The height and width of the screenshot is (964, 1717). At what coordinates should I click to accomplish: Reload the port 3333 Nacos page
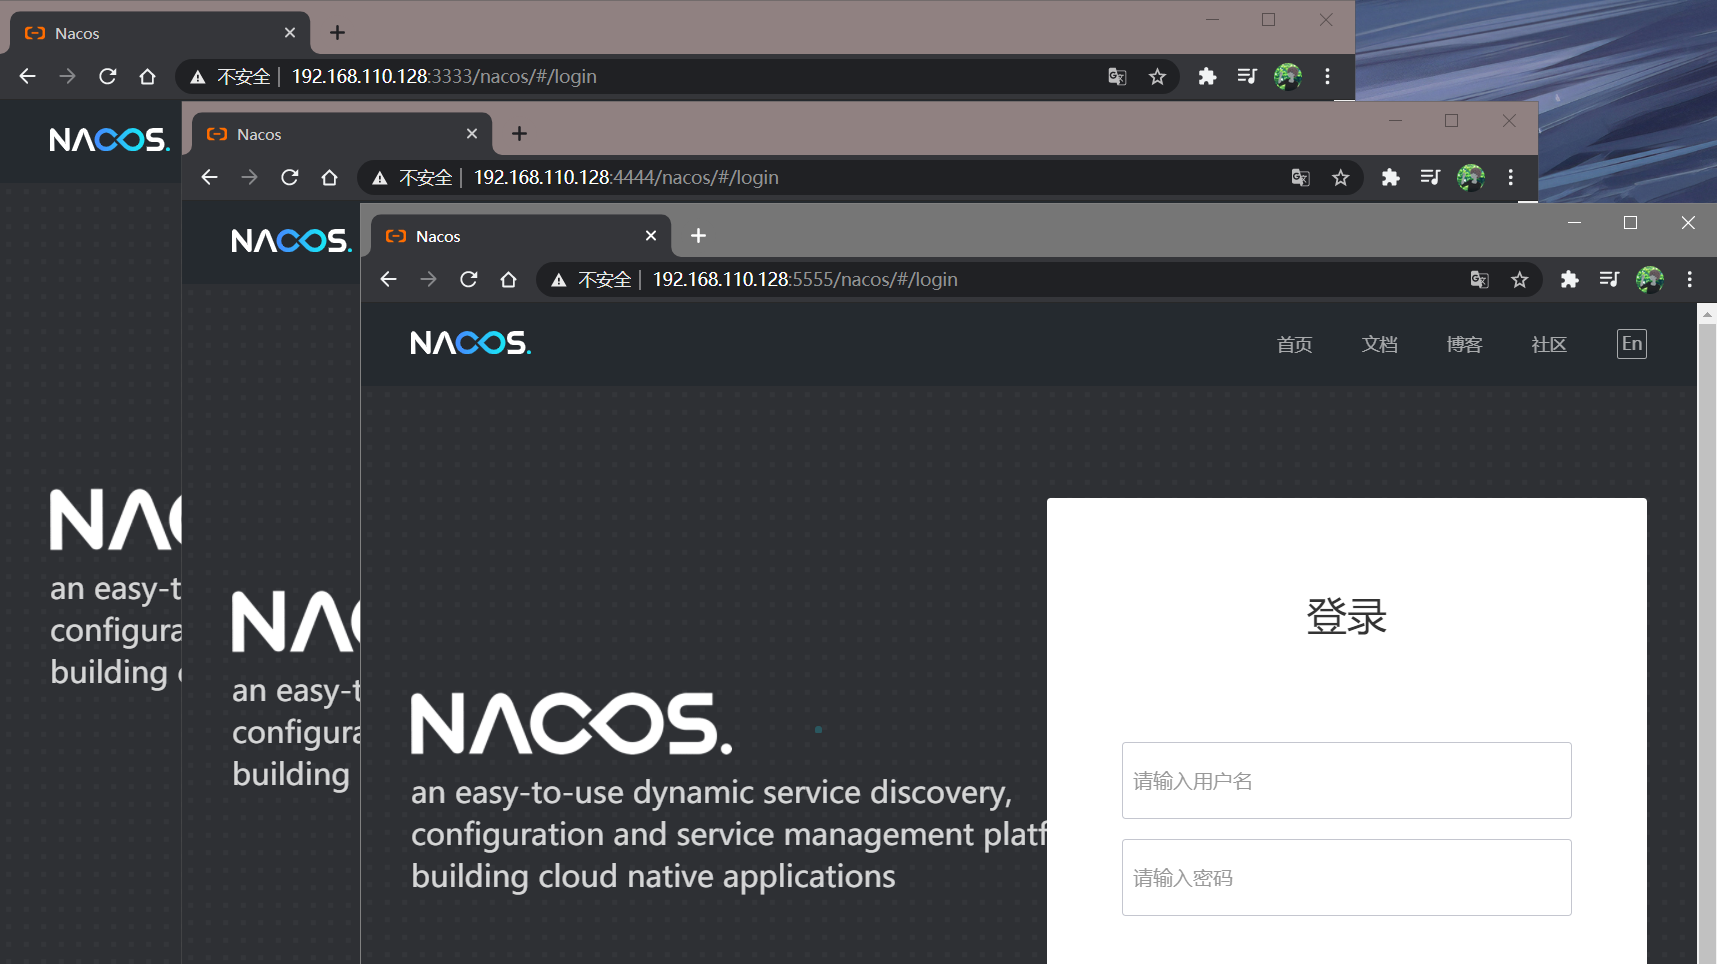[108, 77]
